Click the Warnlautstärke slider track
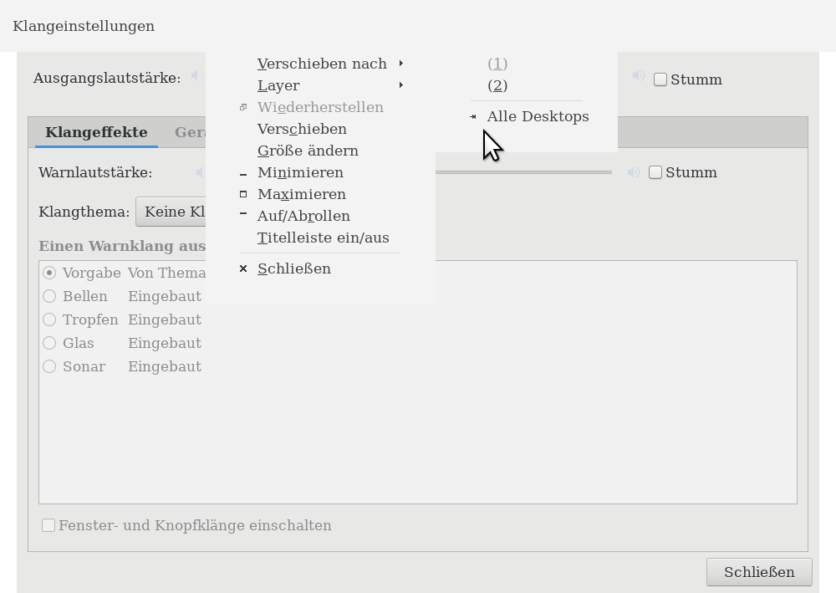836x593 pixels. pyautogui.click(x=525, y=172)
